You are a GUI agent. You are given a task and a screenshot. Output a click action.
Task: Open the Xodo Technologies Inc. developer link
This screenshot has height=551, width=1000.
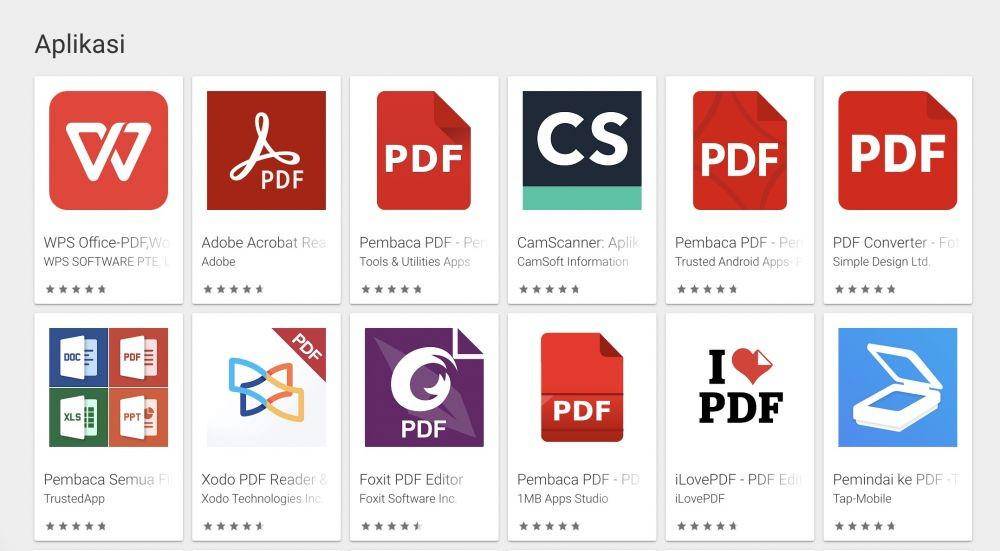[x=262, y=499]
